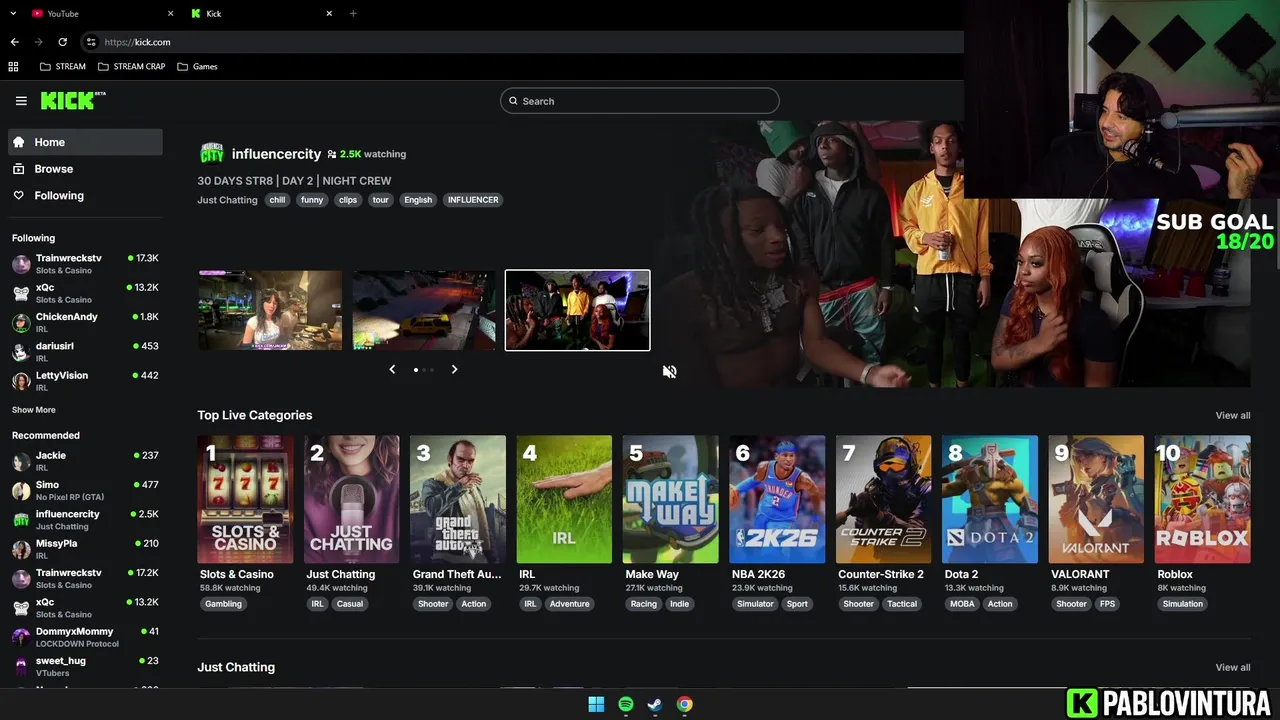Open STREAM bookmarks folder

[62, 66]
